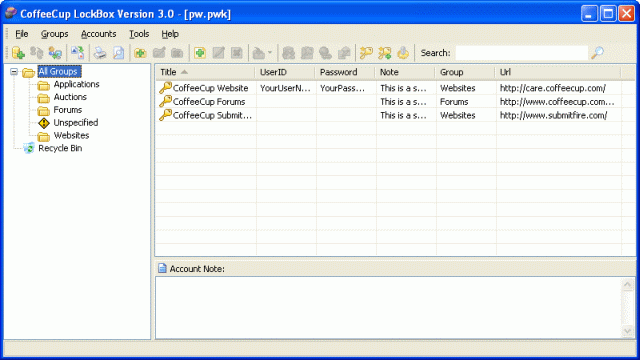Click into the Search text field

(521, 53)
